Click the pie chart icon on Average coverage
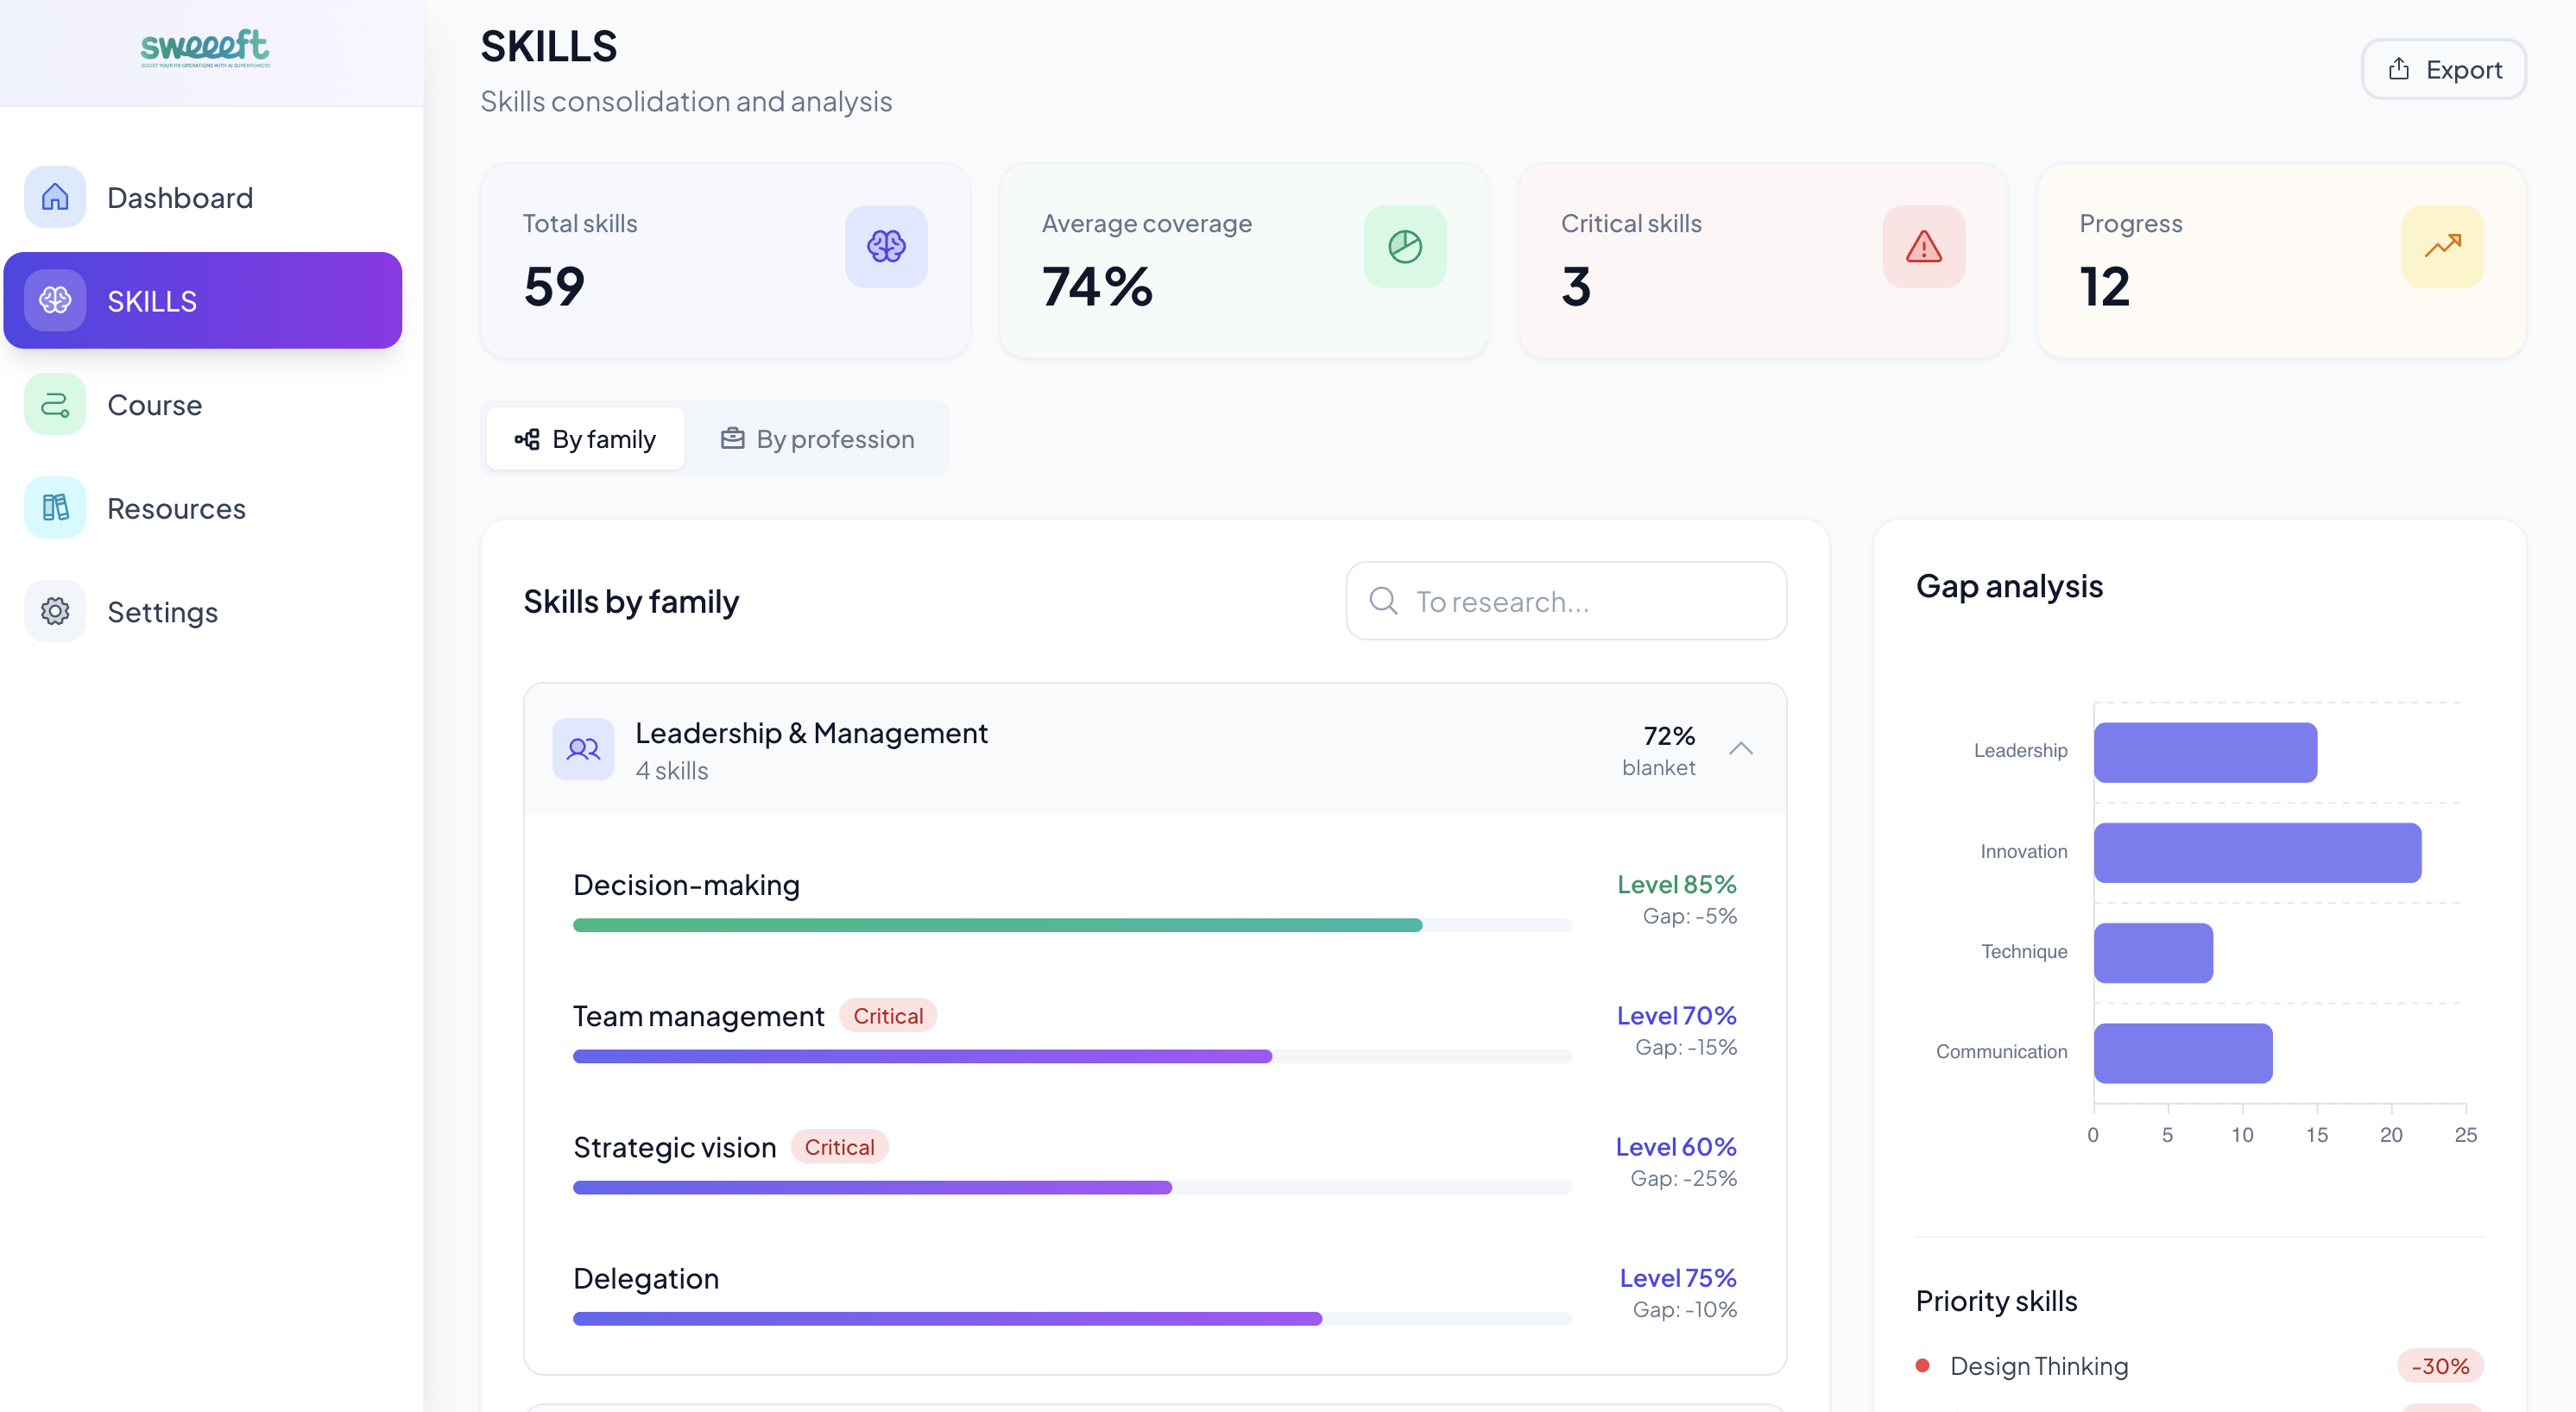The image size is (2576, 1412). 1404,246
